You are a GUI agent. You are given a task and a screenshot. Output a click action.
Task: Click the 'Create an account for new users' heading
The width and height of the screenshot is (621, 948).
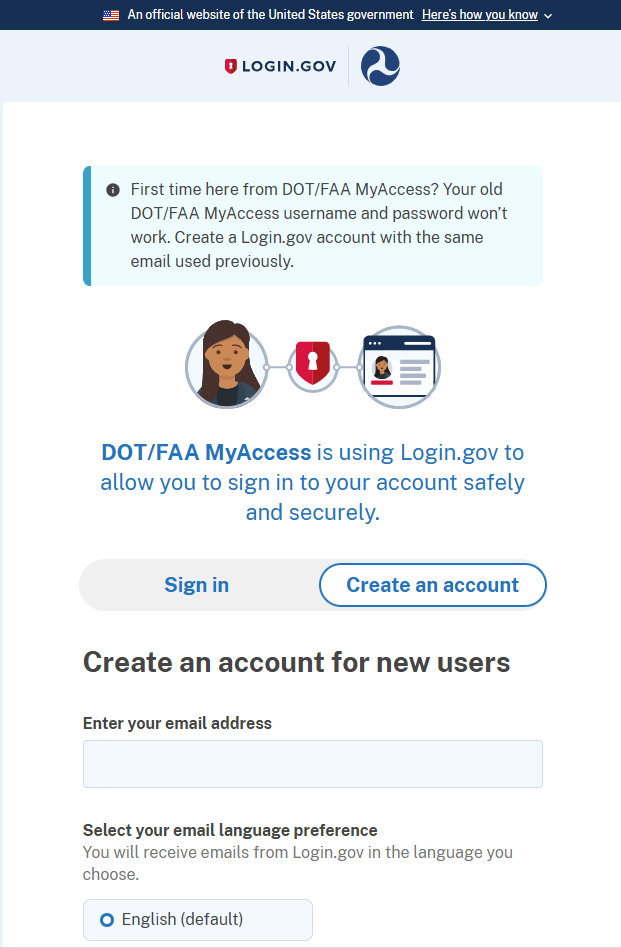297,662
